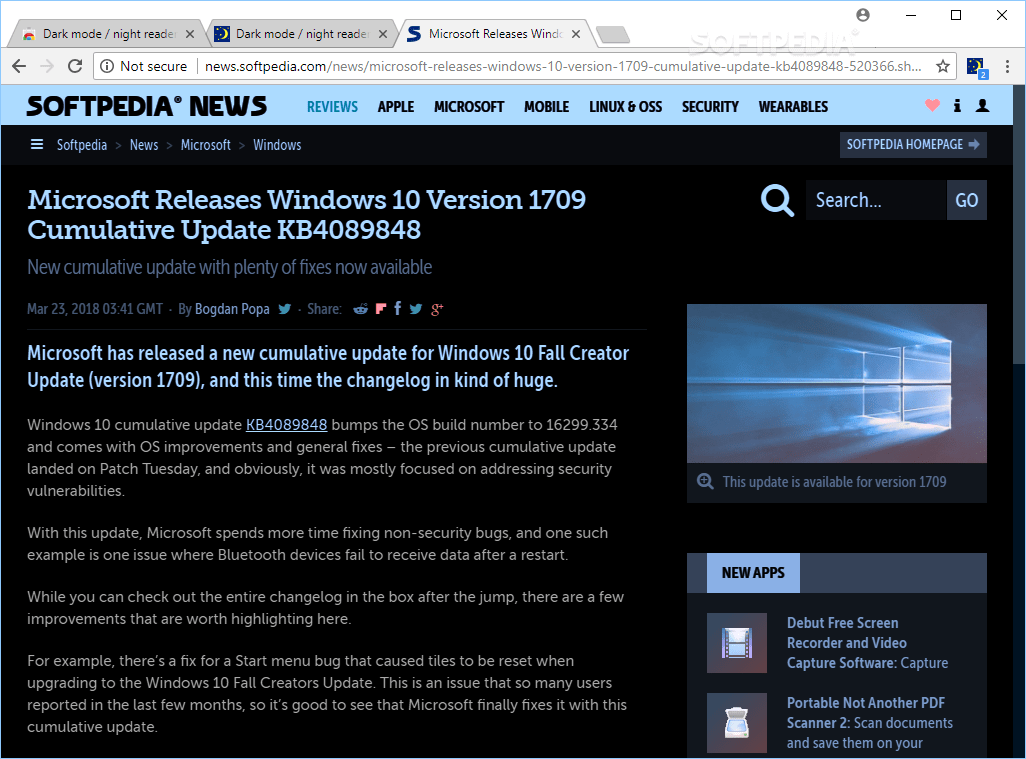Click the Softpedia News logo

pyautogui.click(x=147, y=106)
